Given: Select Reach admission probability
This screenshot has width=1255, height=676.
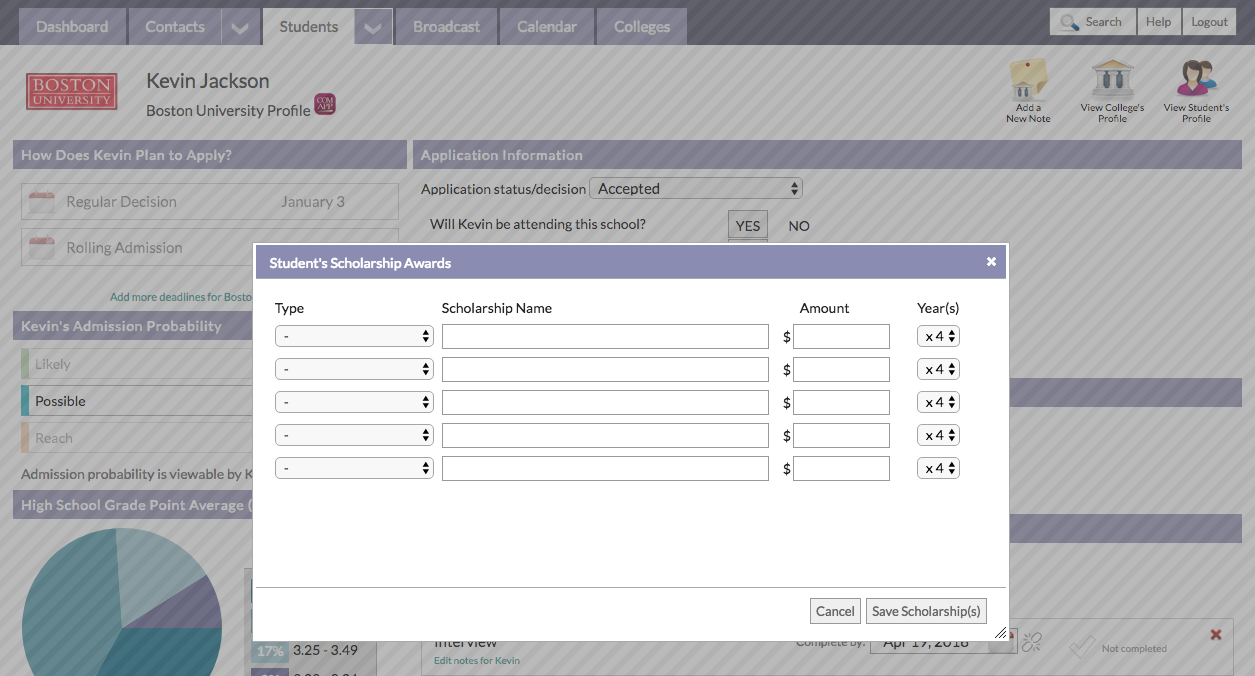Looking at the screenshot, I should (137, 438).
